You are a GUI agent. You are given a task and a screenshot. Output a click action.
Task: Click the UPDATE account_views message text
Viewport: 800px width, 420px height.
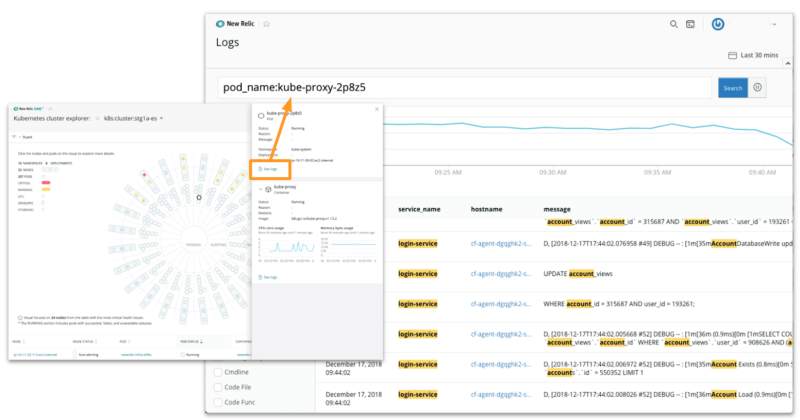coord(578,274)
